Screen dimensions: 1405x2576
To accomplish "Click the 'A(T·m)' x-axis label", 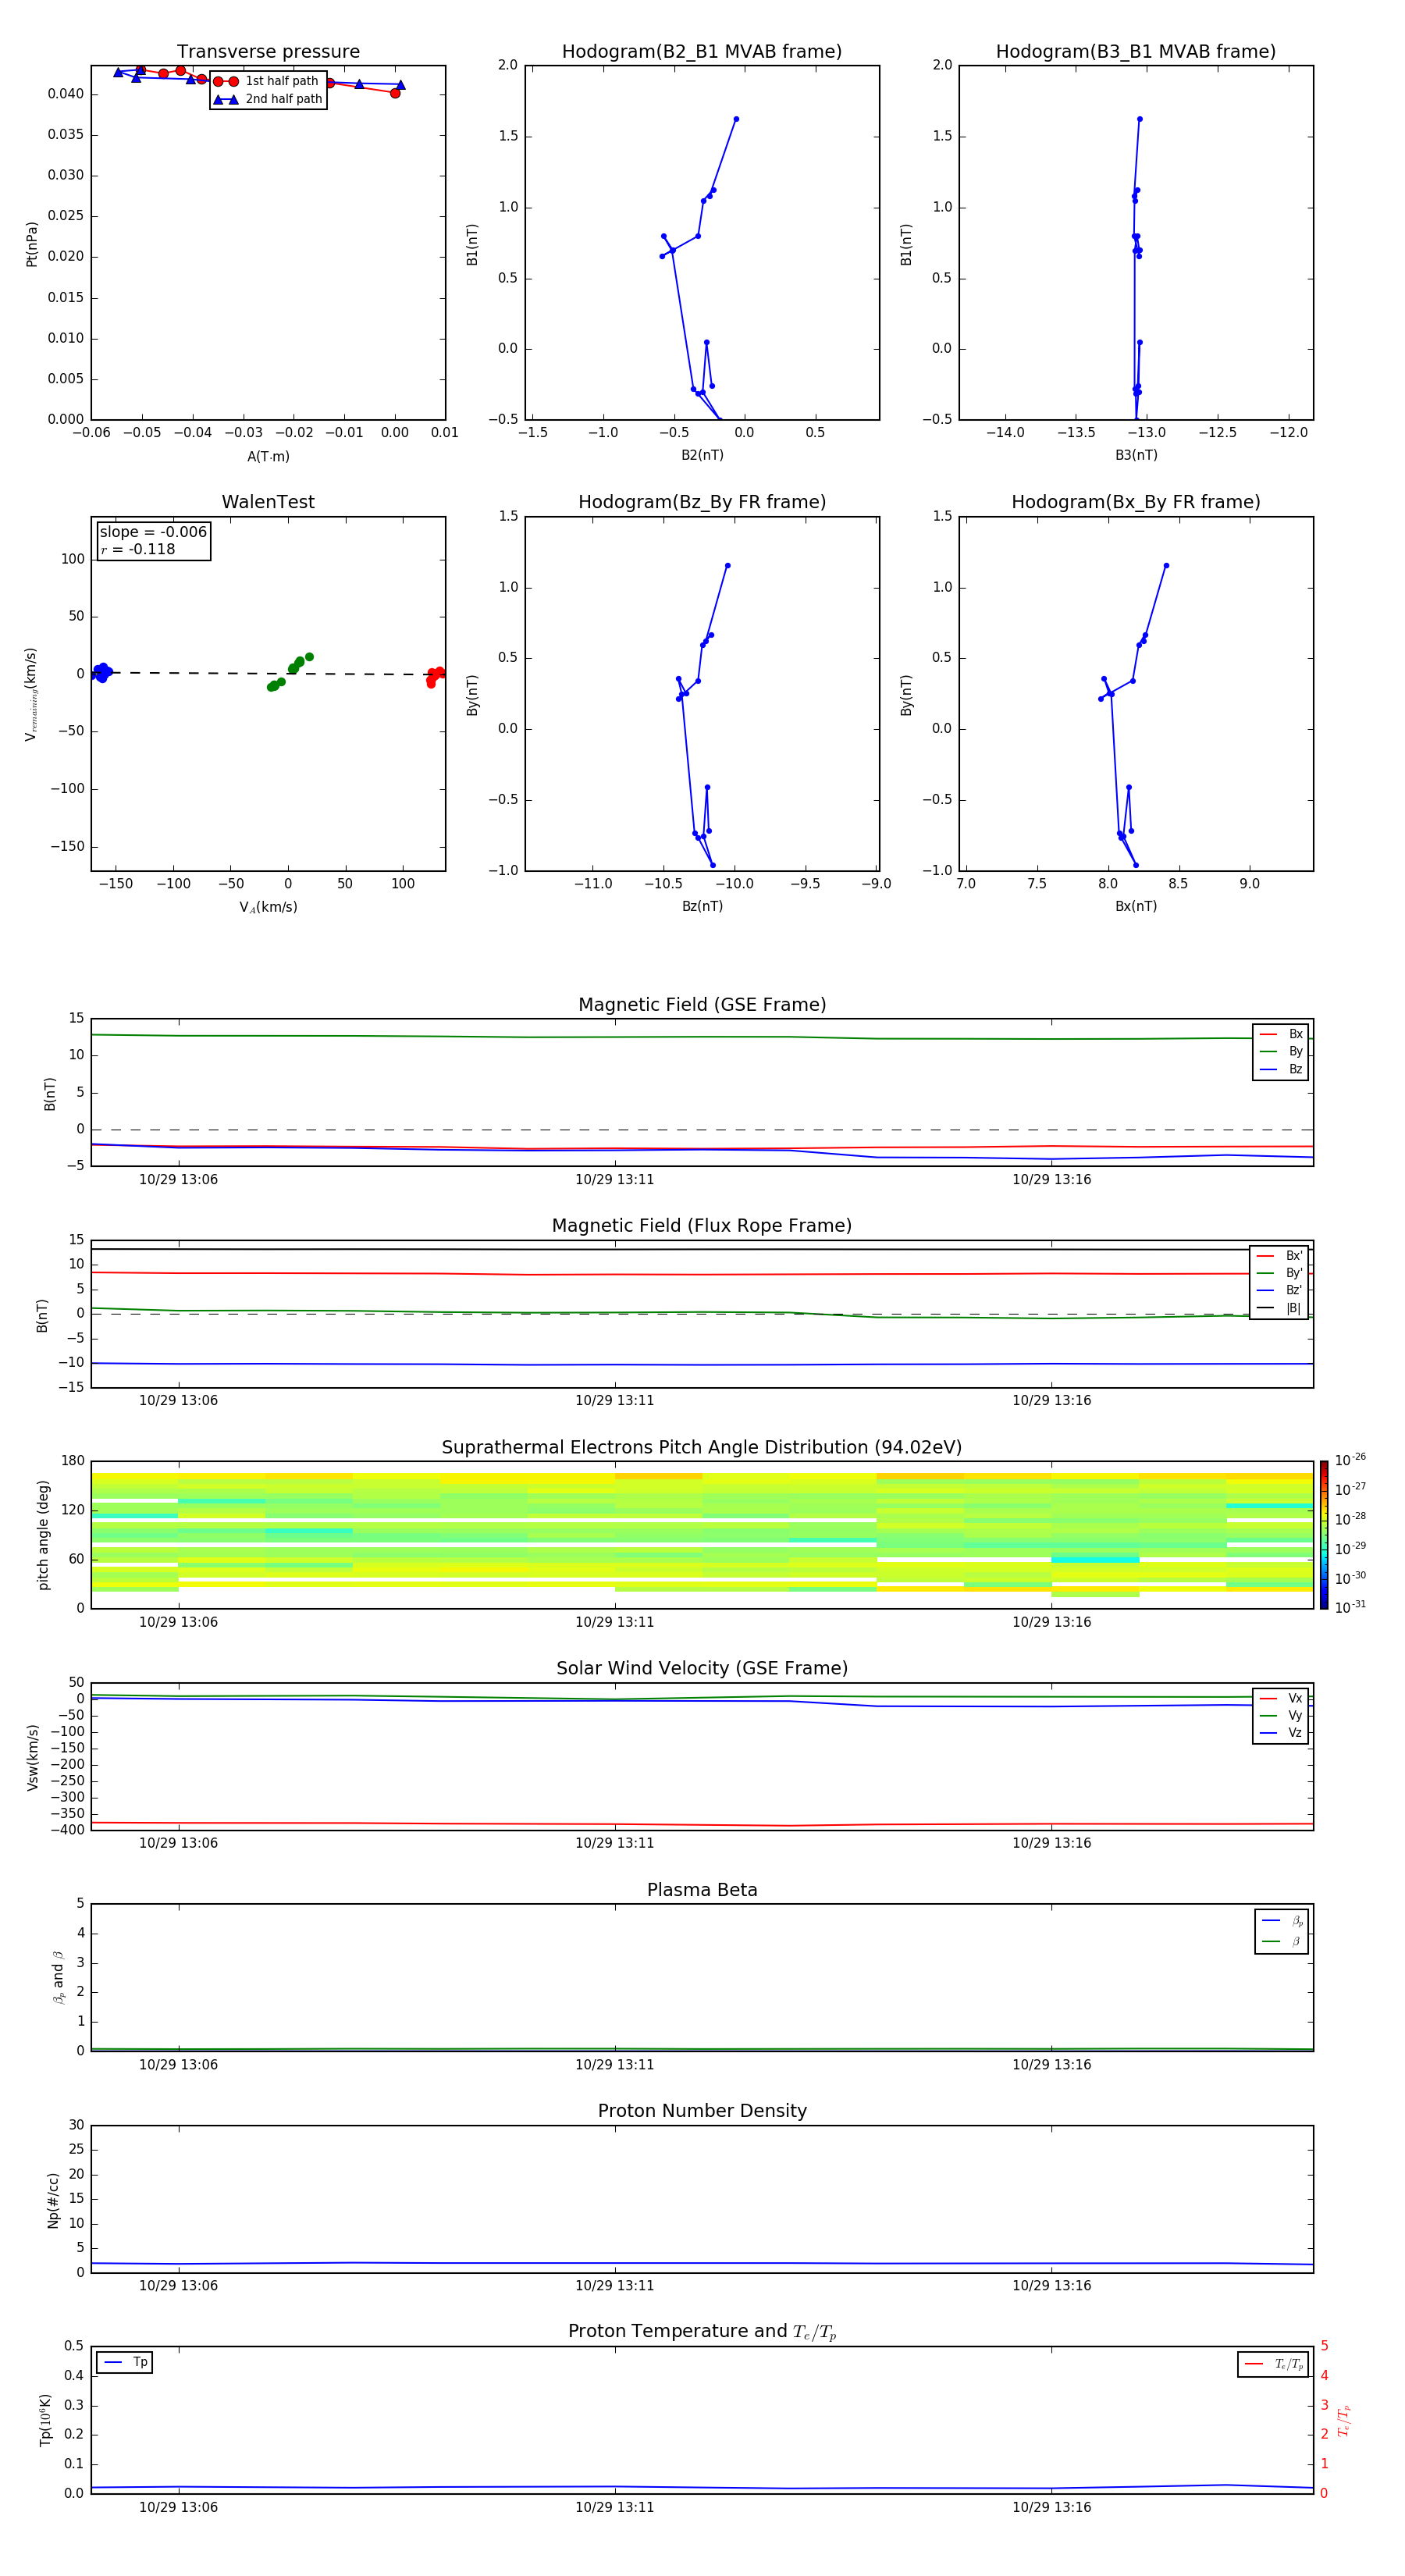I will coord(268,457).
